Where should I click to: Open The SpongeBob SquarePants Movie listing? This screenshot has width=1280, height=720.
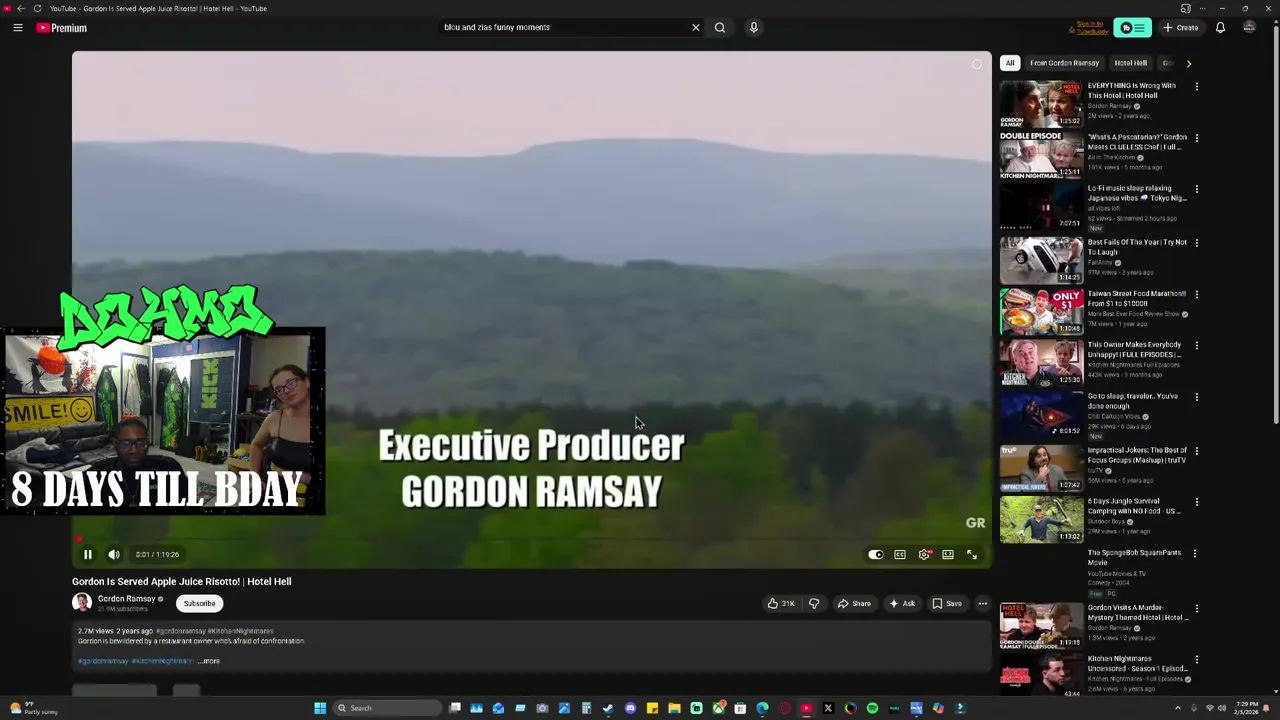click(1134, 557)
